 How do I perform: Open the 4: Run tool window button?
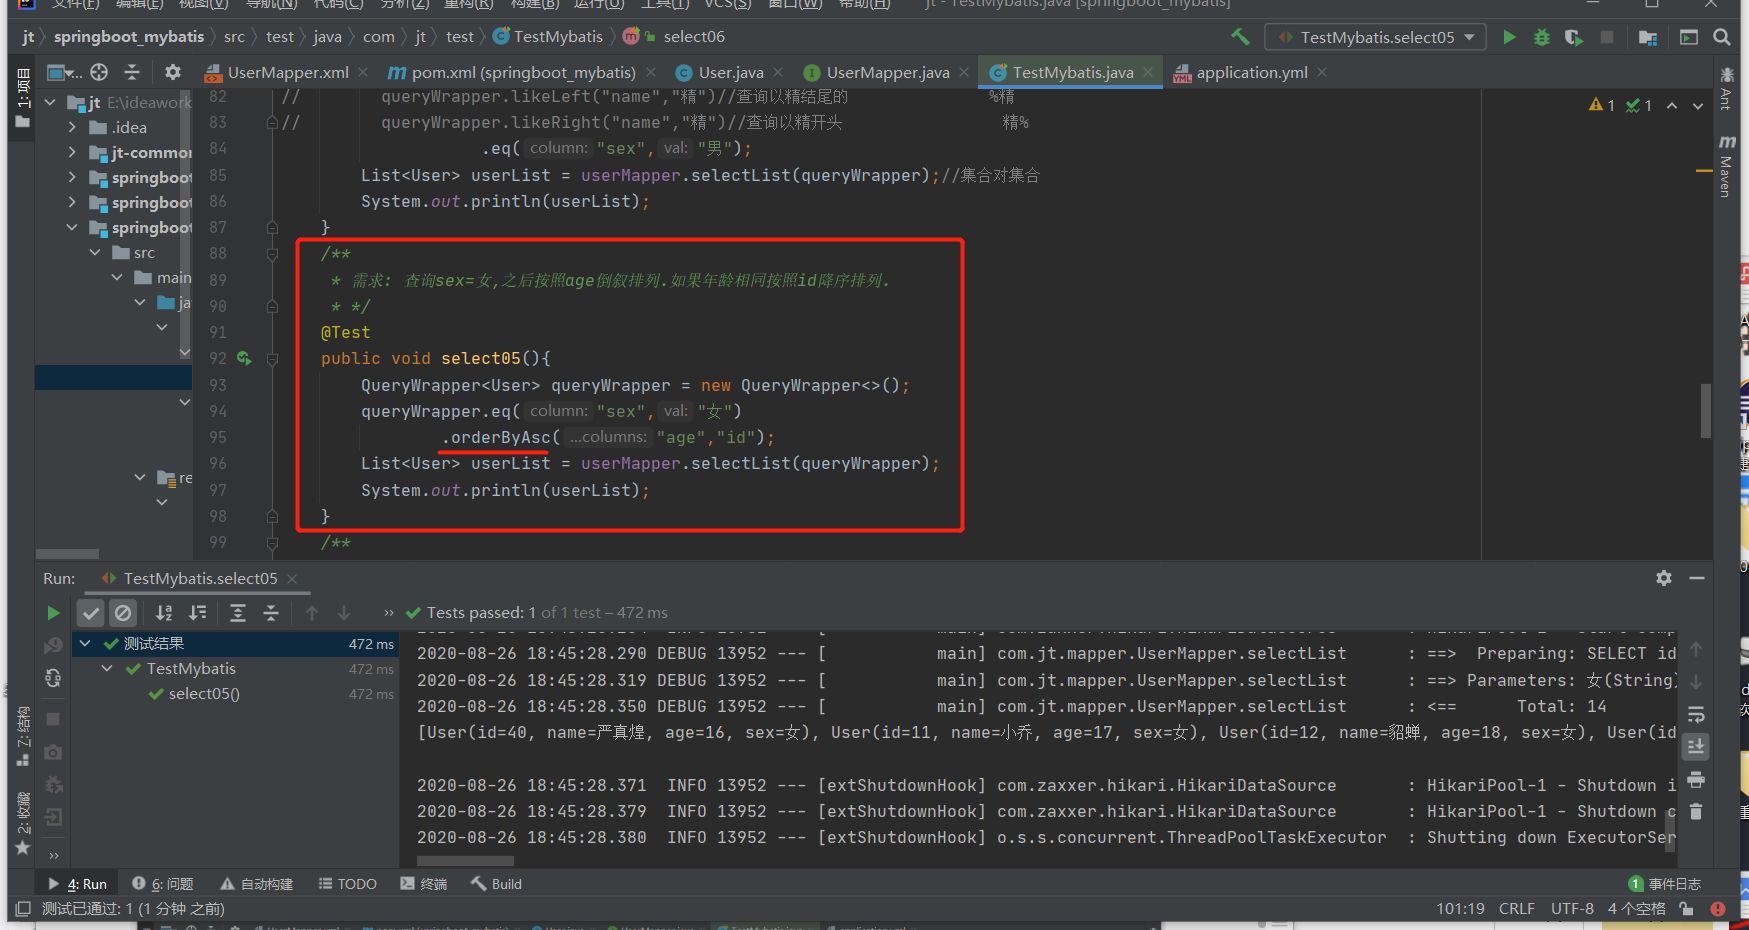[78, 884]
